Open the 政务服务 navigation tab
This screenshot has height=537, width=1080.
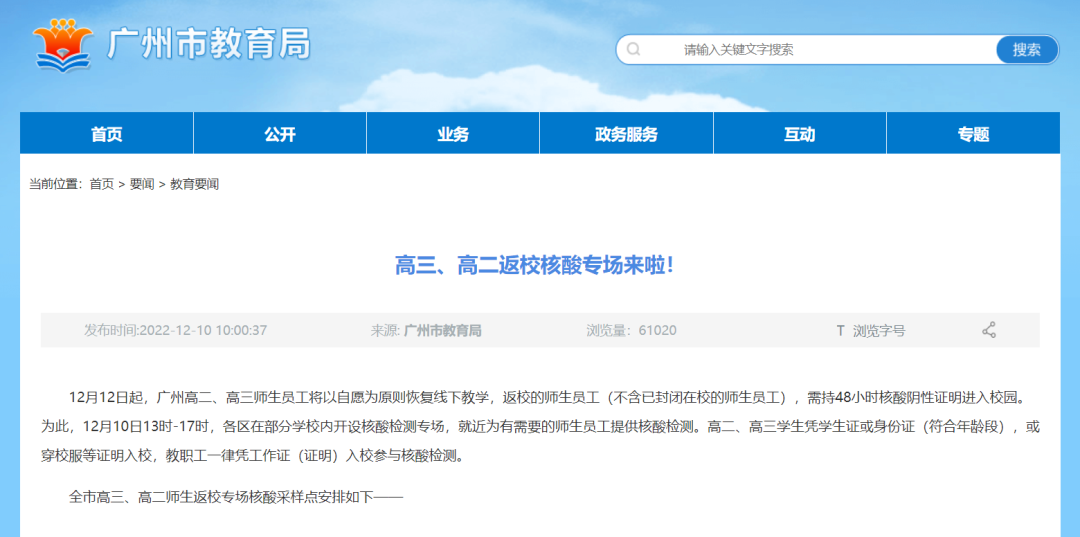[626, 134]
